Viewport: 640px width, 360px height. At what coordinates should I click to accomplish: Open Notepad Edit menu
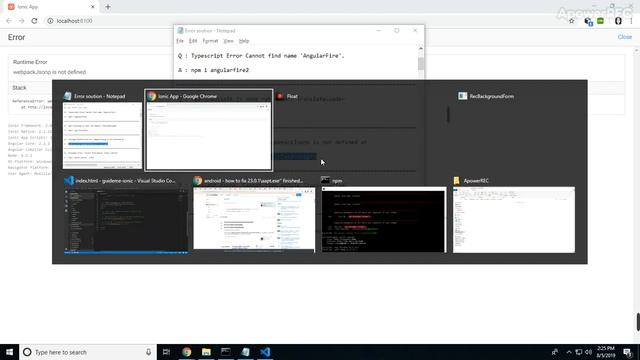point(193,41)
